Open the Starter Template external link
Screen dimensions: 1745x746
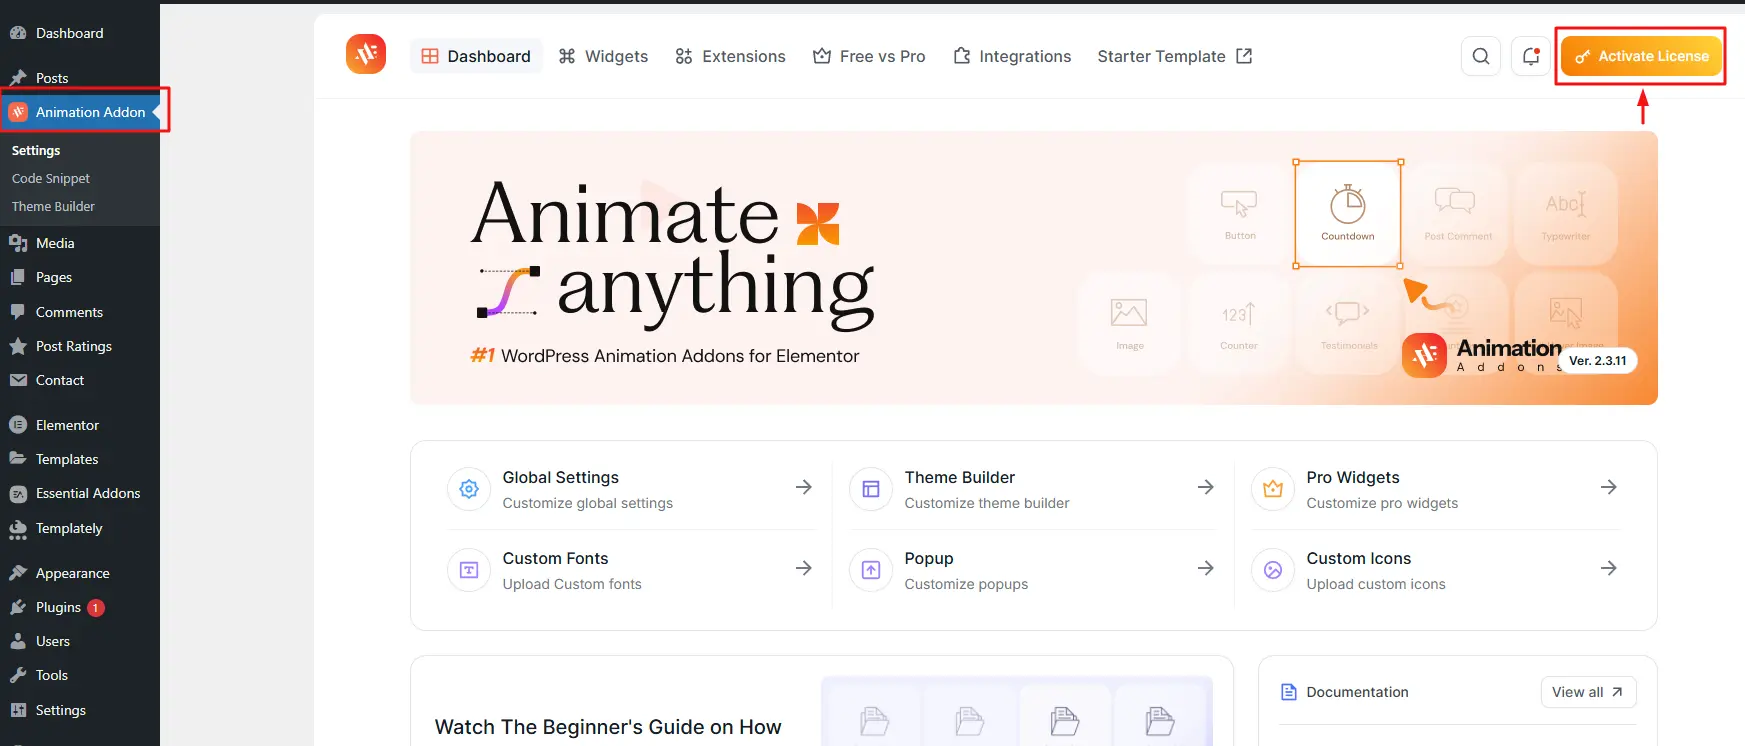(1175, 56)
